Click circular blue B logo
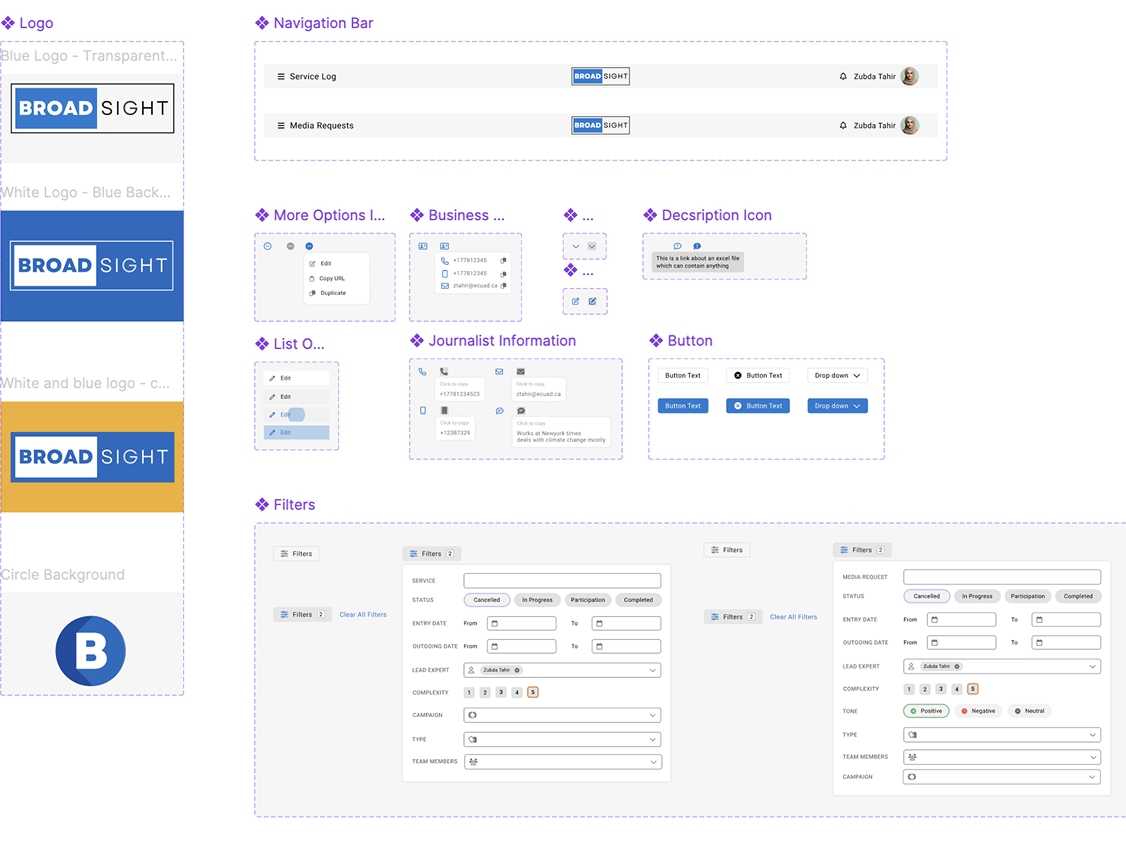Screen dimensions: 1126x843 click(x=90, y=651)
